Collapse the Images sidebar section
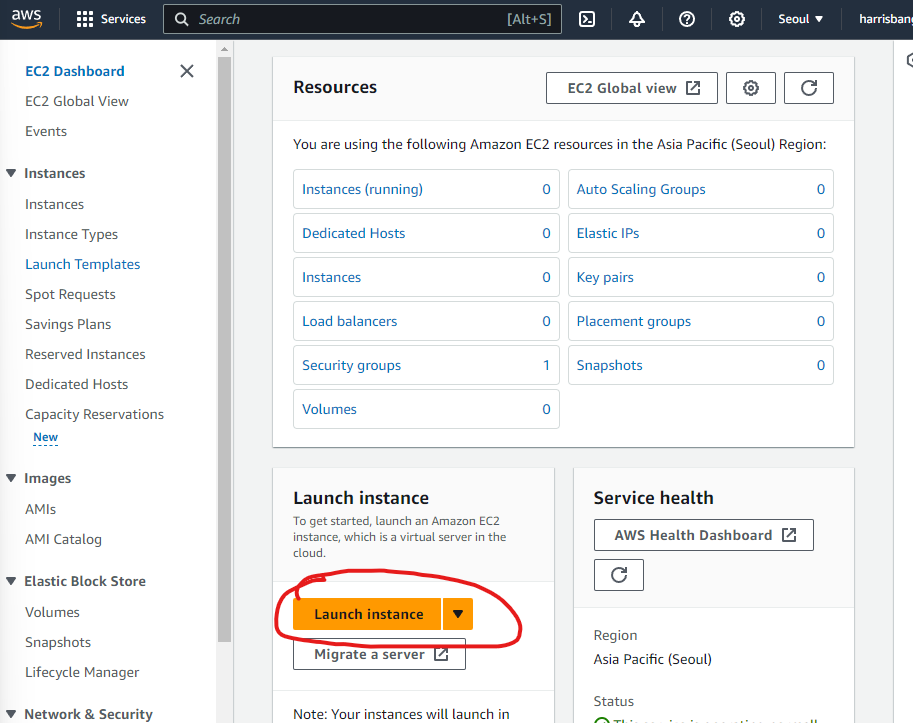 (x=11, y=478)
